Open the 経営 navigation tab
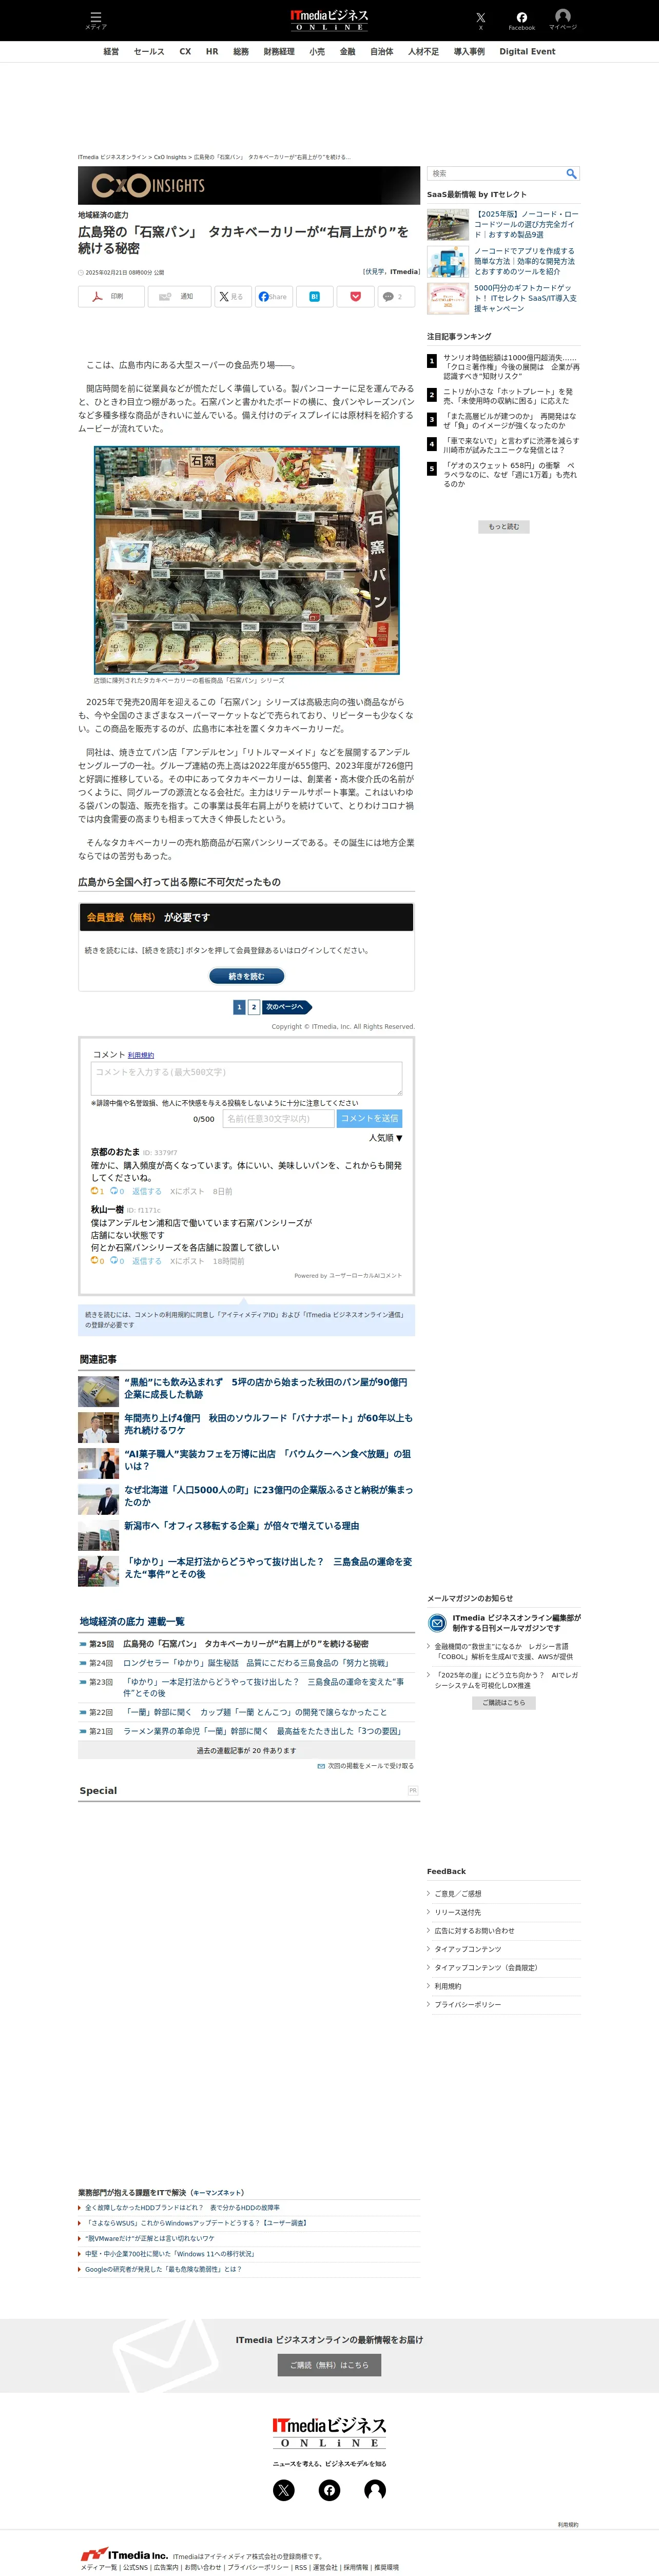The image size is (659, 2576). click(111, 51)
